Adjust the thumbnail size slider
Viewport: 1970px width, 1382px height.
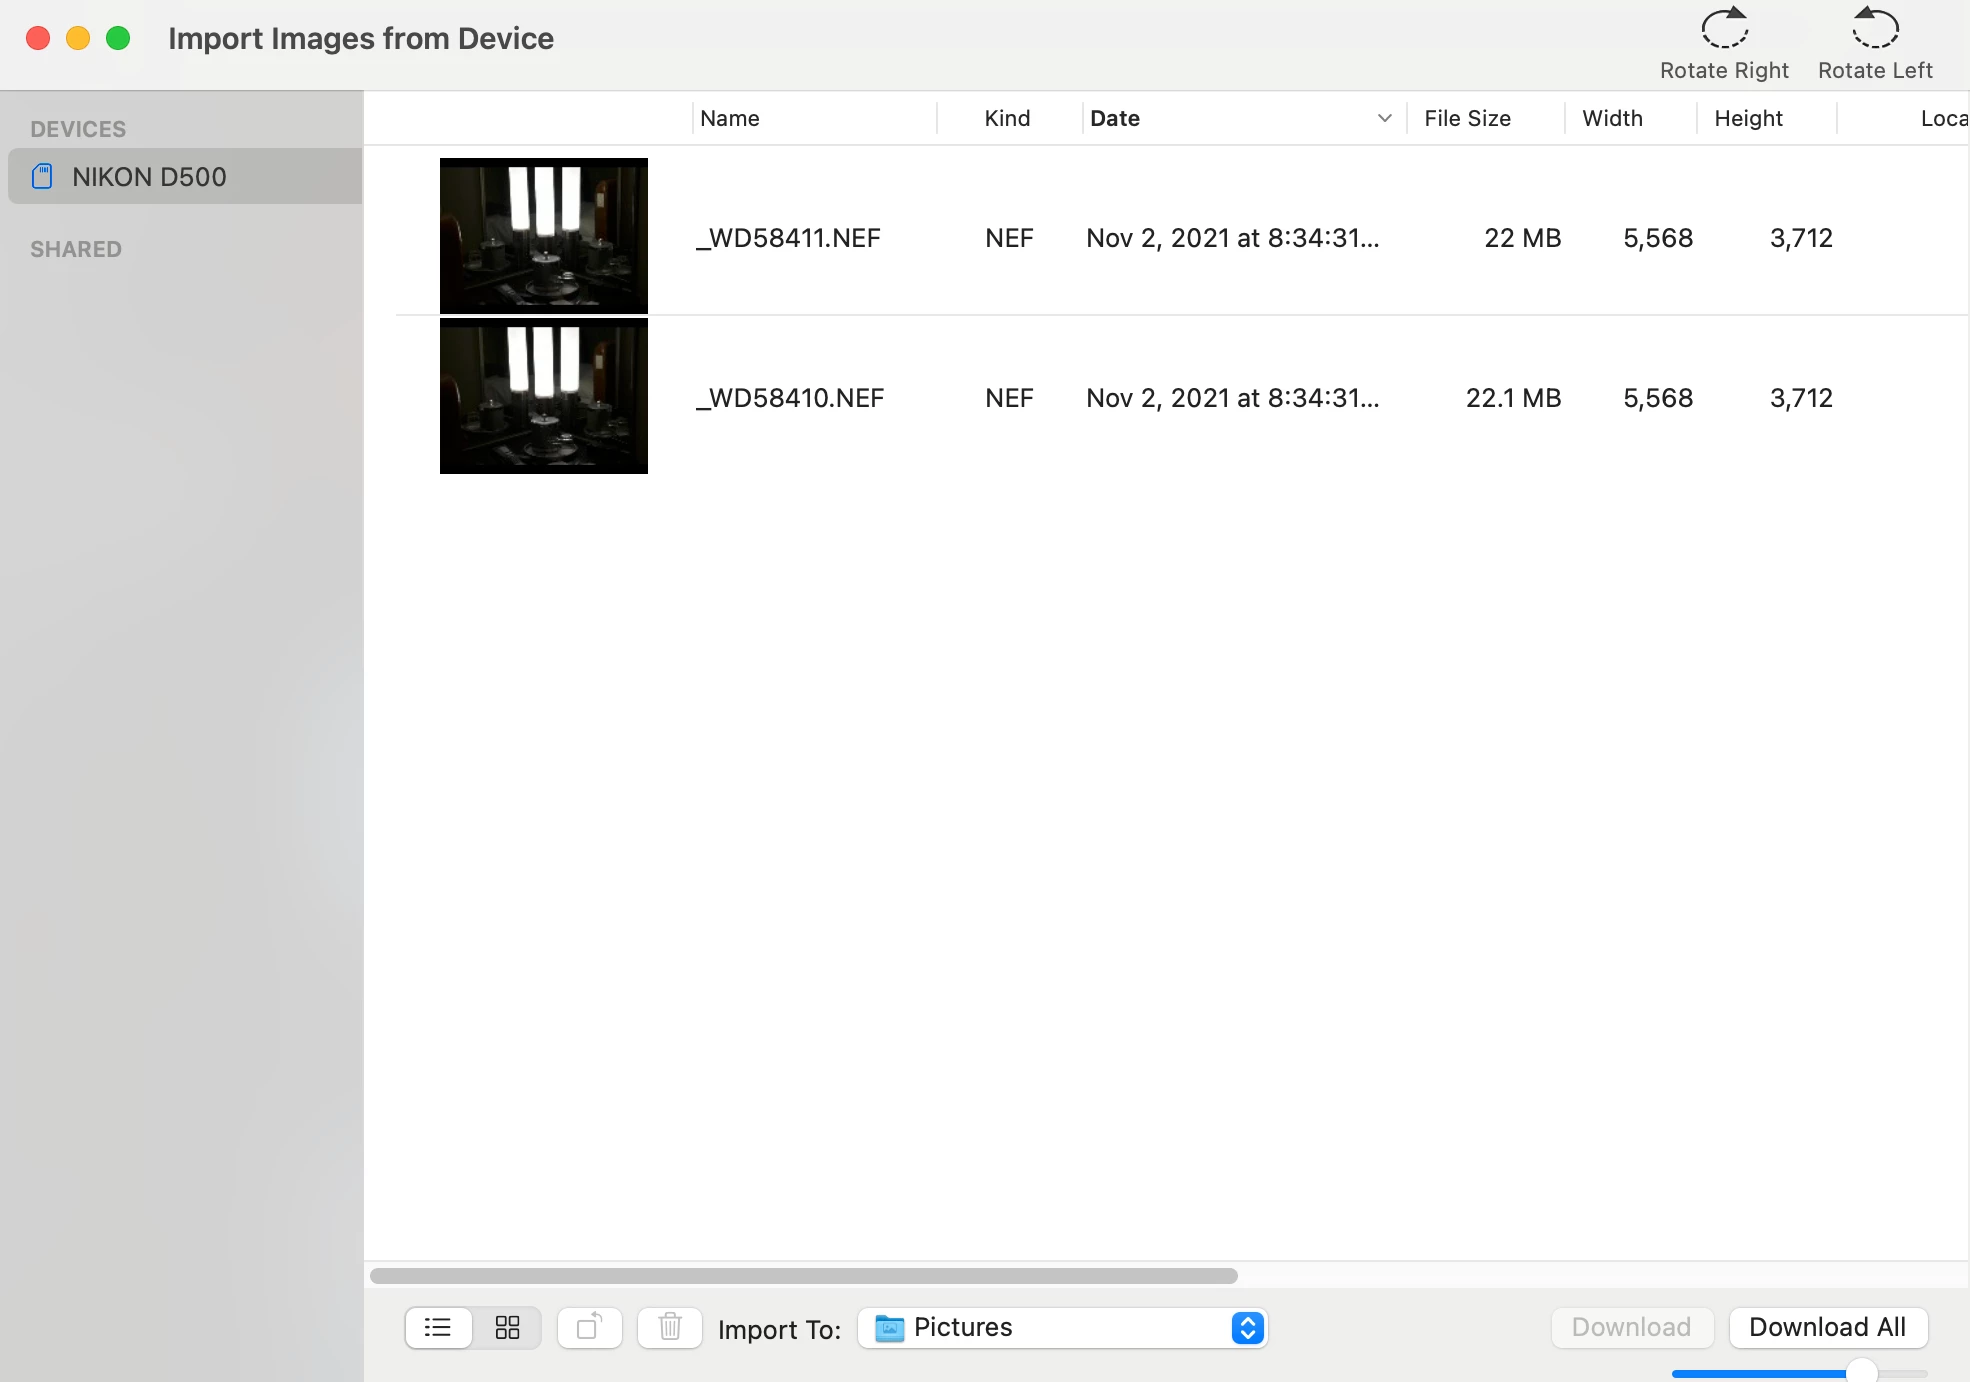[1861, 1372]
